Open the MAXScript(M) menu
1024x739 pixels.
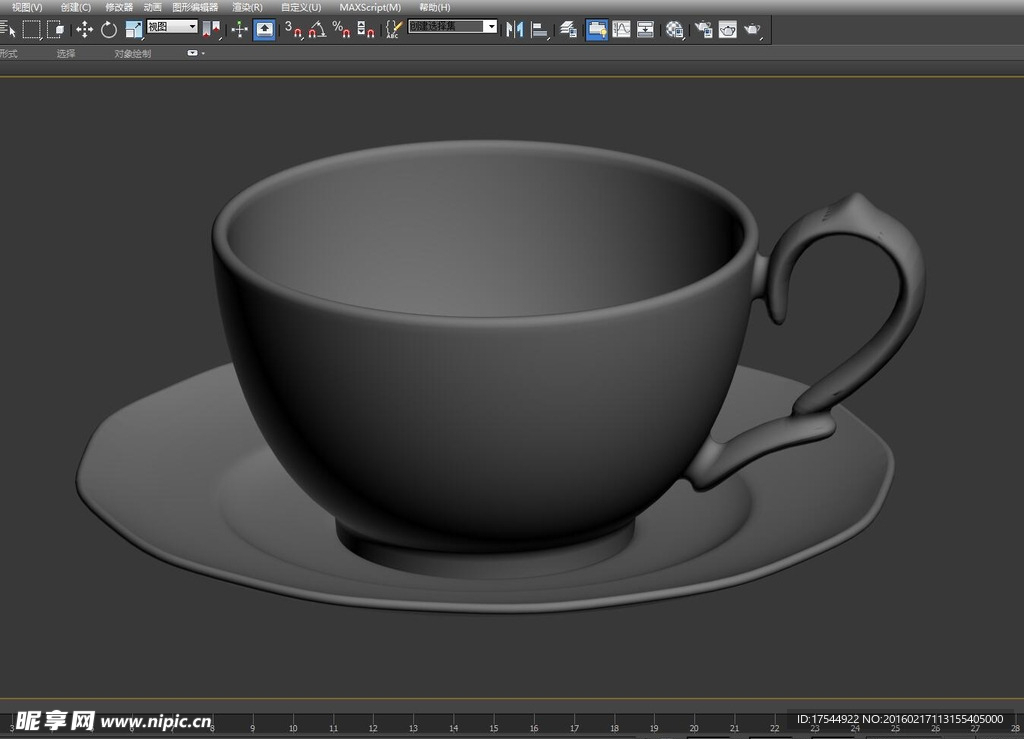[x=370, y=7]
